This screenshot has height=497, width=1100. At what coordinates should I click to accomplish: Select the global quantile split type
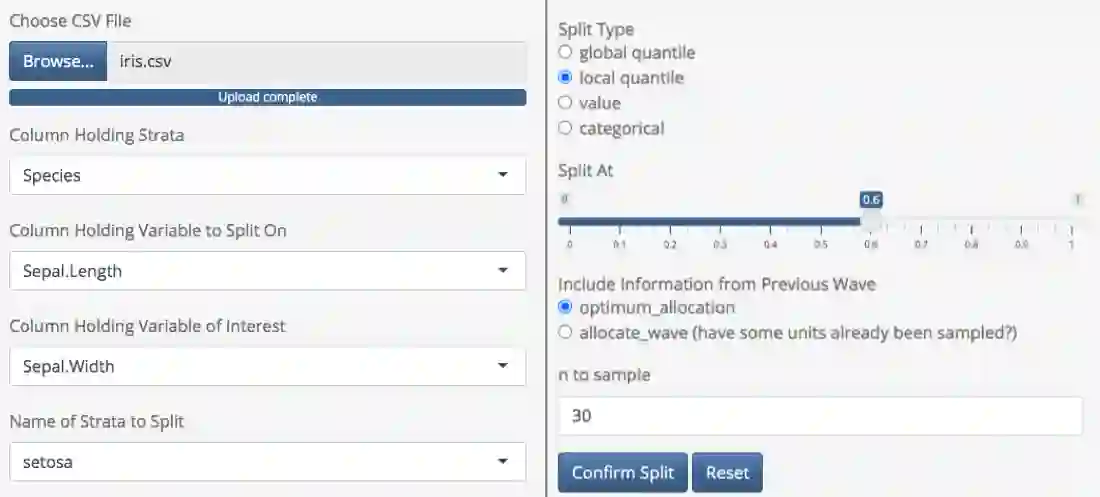click(x=566, y=52)
